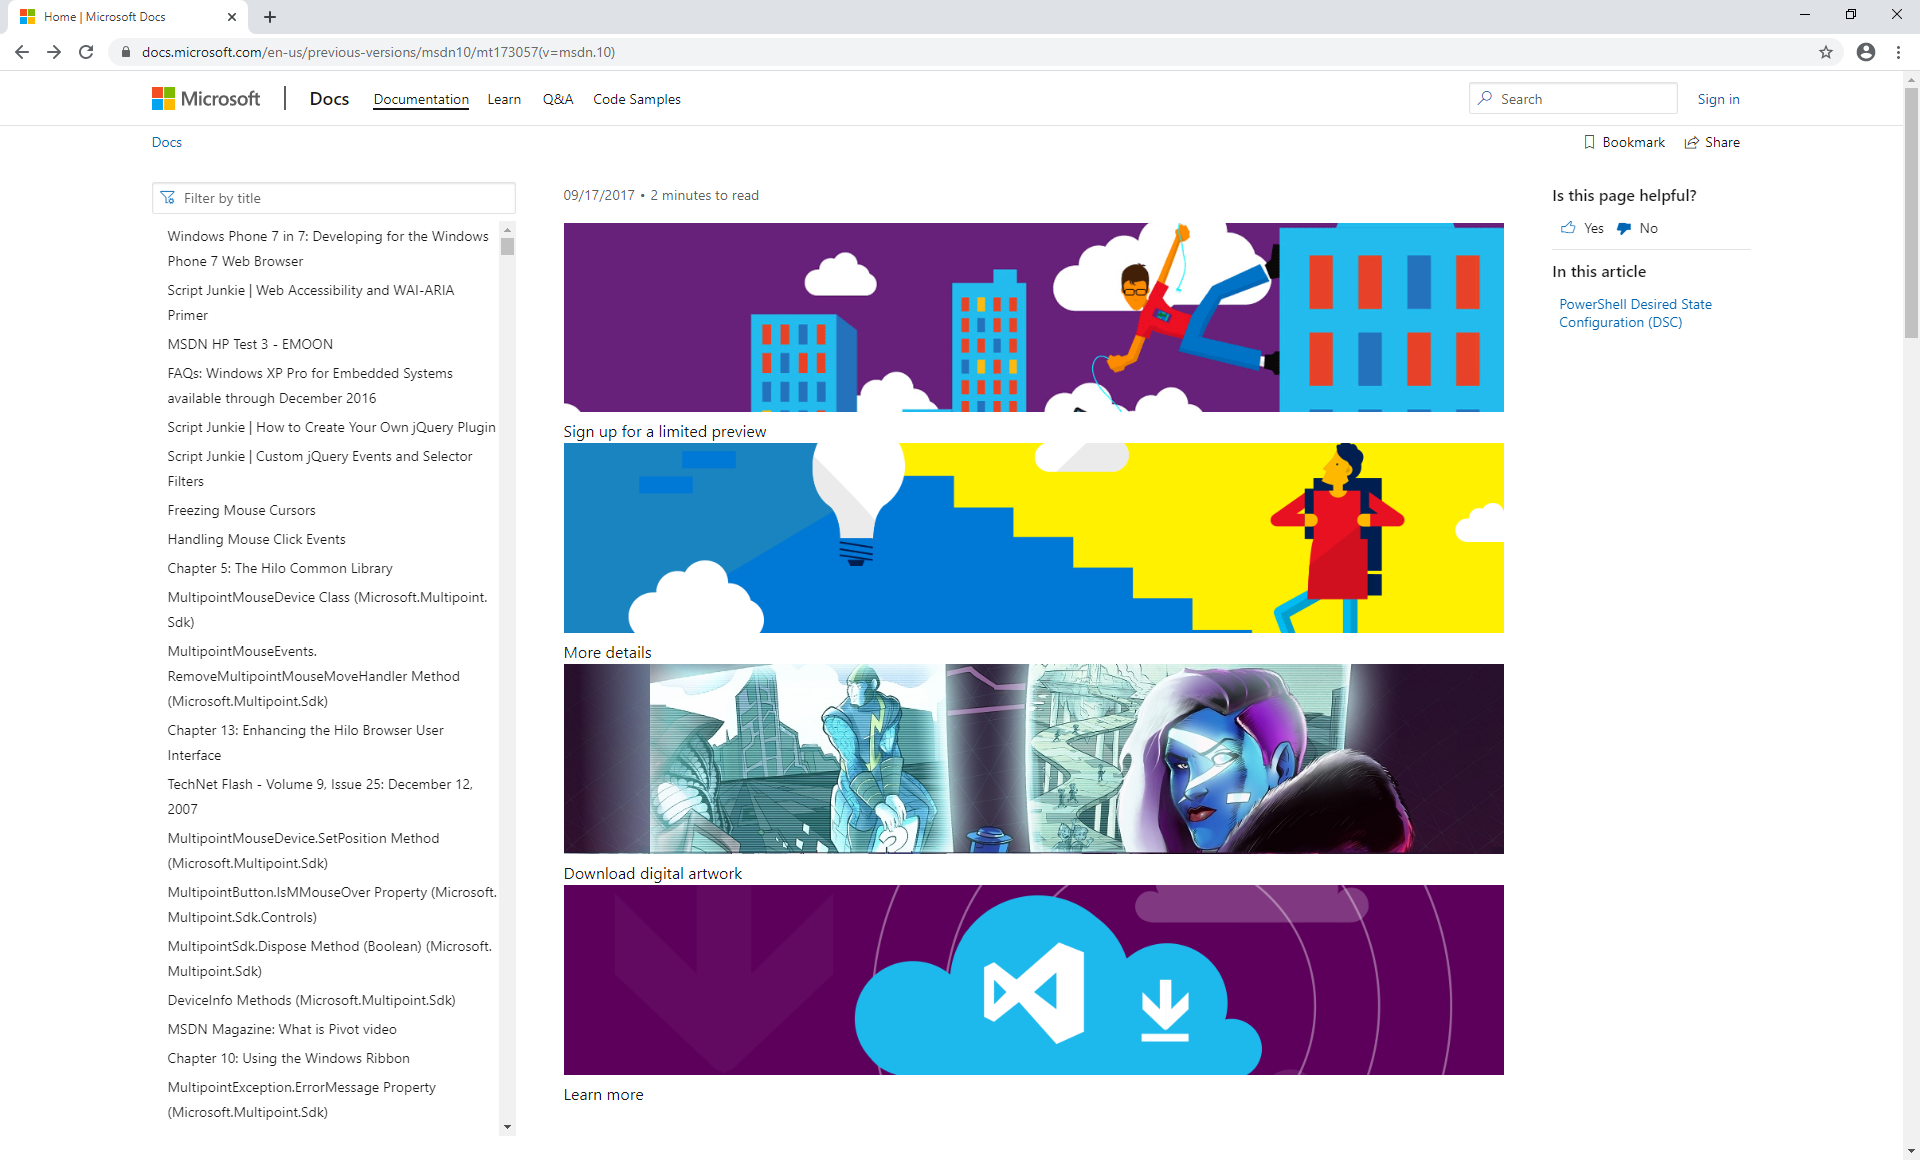Click the filter icon in the title filter box

169,198
